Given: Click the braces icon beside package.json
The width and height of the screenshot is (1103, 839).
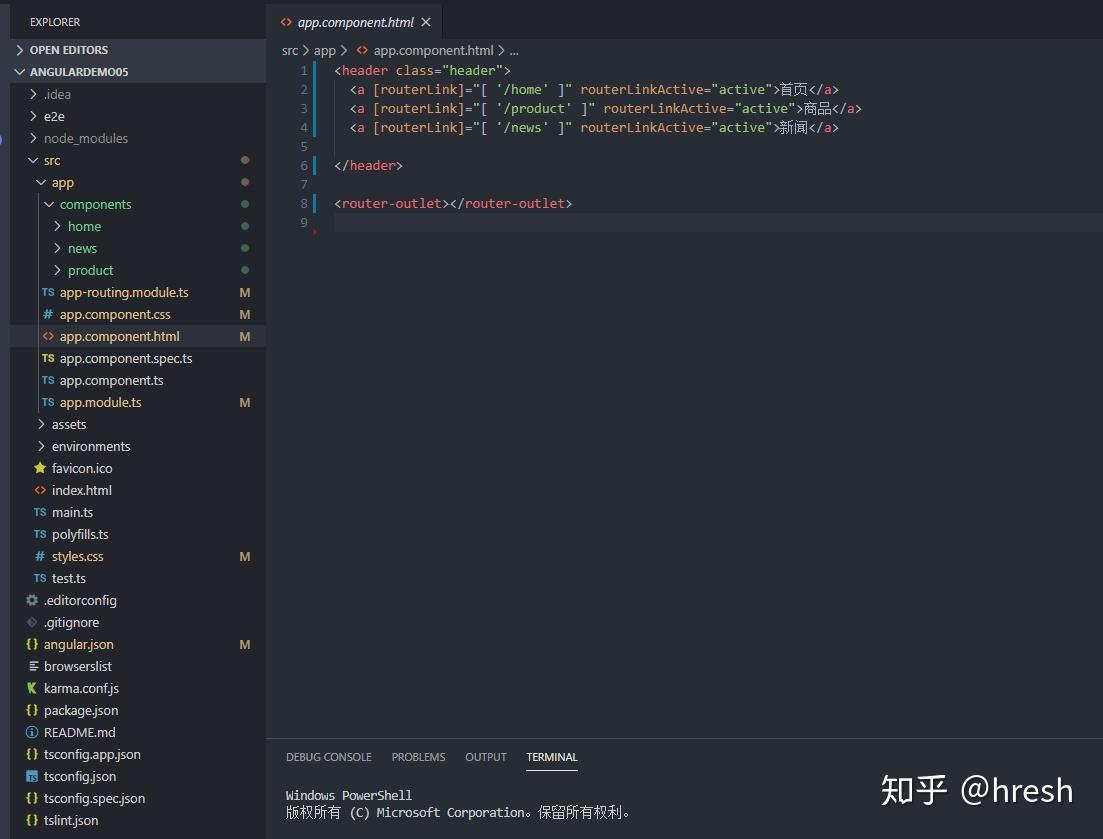Looking at the screenshot, I should point(32,710).
